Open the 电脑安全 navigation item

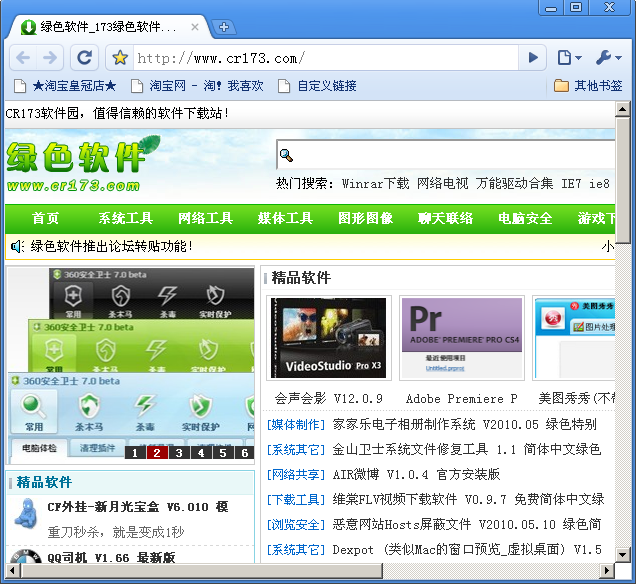(x=525, y=218)
